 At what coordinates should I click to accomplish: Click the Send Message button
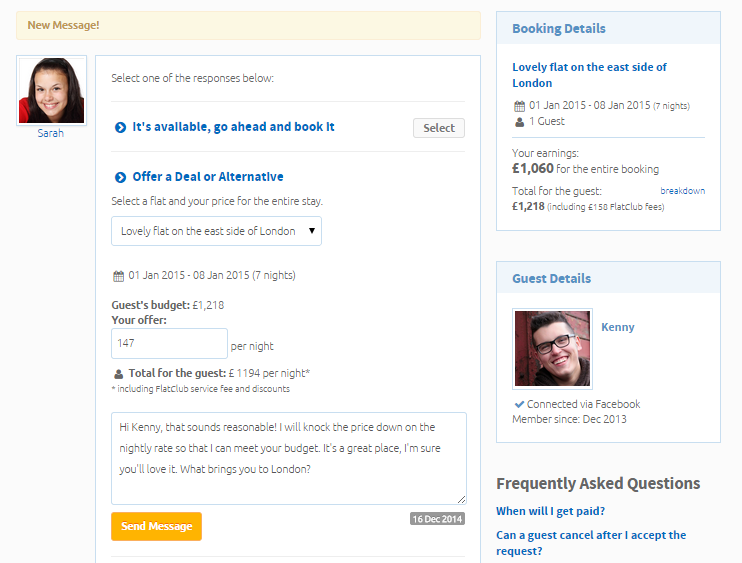pyautogui.click(x=156, y=526)
